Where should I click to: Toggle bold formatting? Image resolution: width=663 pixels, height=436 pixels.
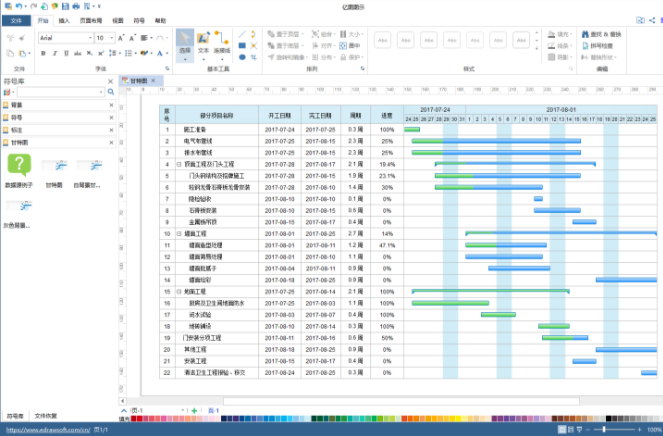click(x=43, y=53)
